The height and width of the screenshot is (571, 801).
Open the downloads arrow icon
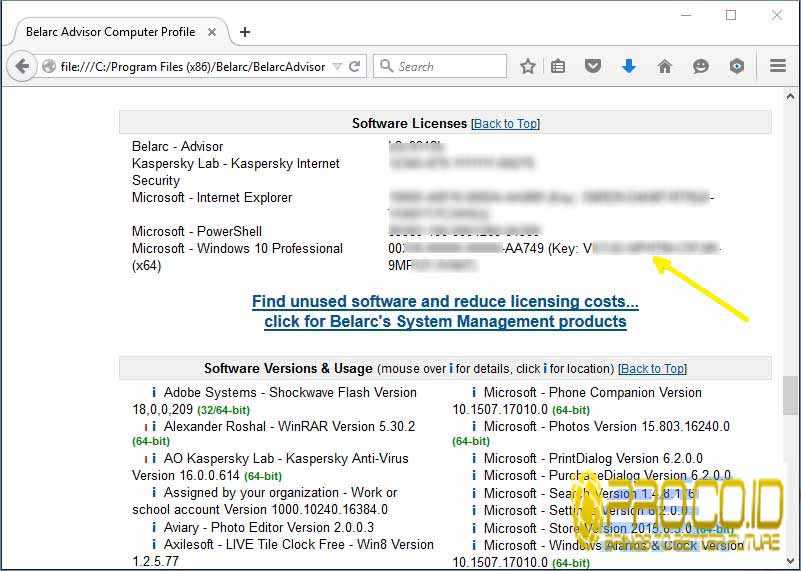point(629,66)
